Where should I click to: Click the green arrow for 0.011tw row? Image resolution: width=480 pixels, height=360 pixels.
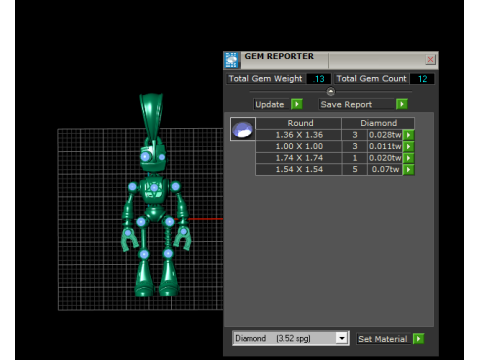[408, 146]
